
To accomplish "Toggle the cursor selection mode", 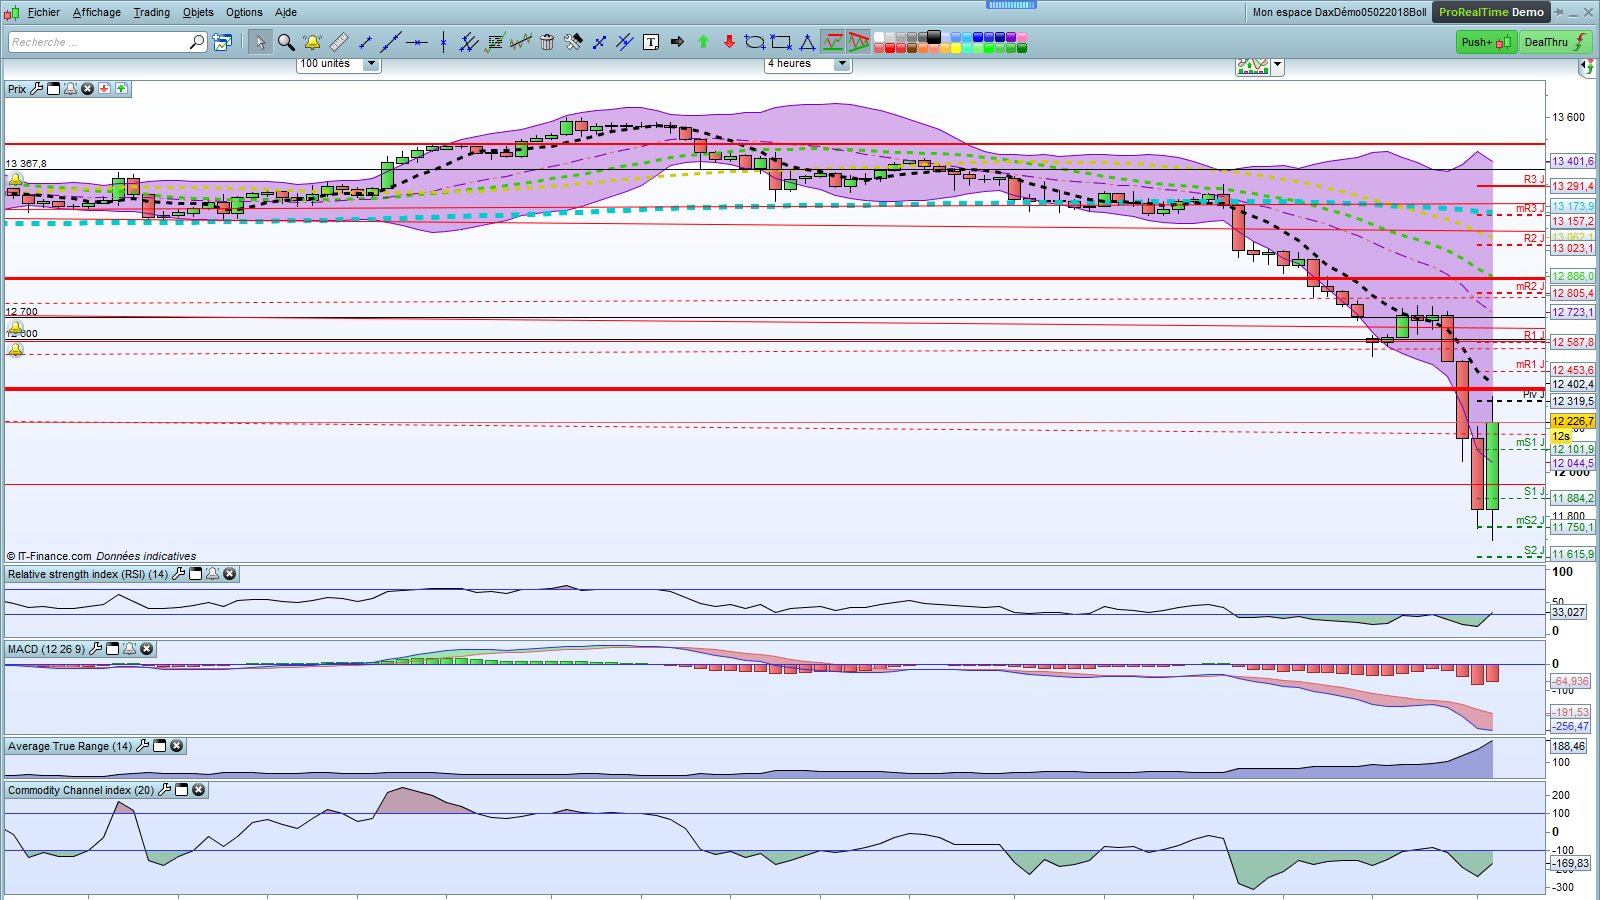I will [x=260, y=42].
